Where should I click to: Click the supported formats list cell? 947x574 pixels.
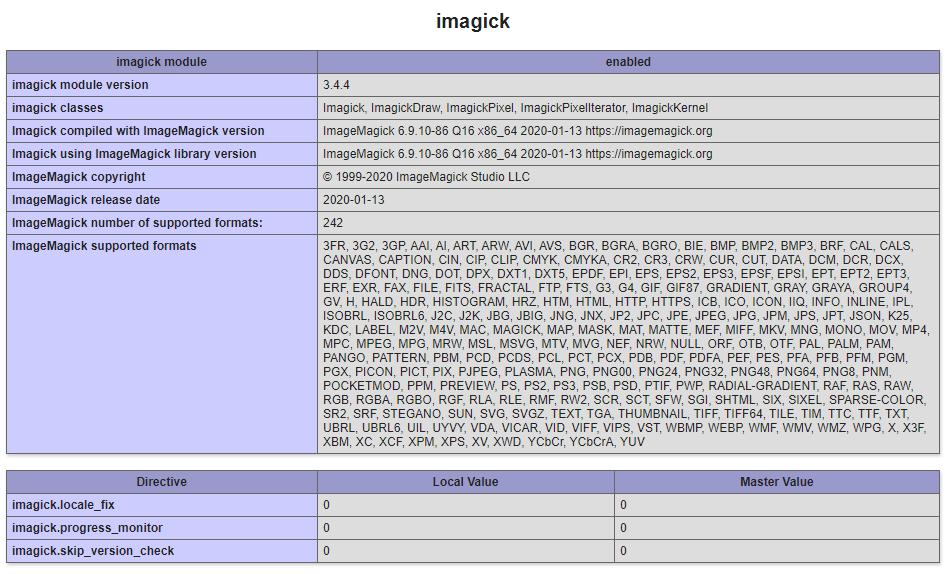[628, 344]
